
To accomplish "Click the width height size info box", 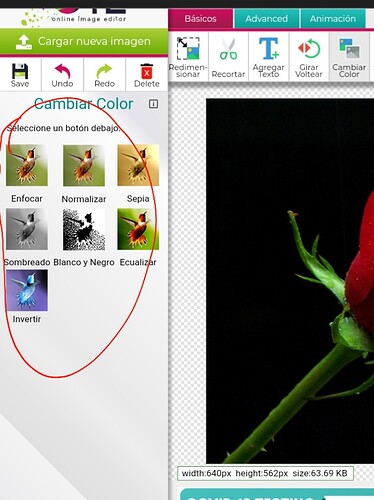I will tap(265, 473).
